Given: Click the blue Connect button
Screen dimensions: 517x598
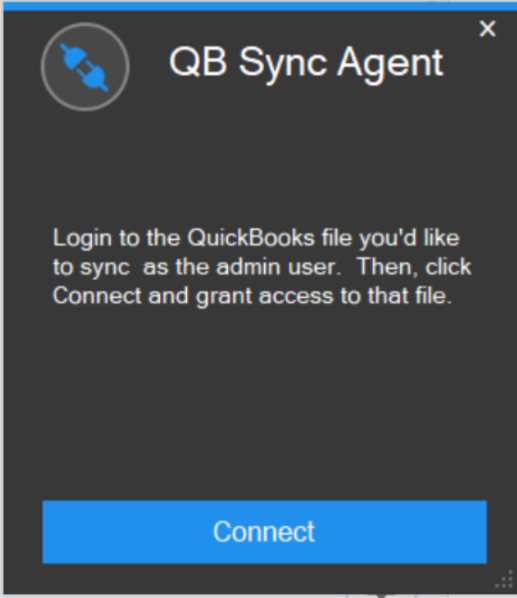Looking at the screenshot, I should coord(264,532).
